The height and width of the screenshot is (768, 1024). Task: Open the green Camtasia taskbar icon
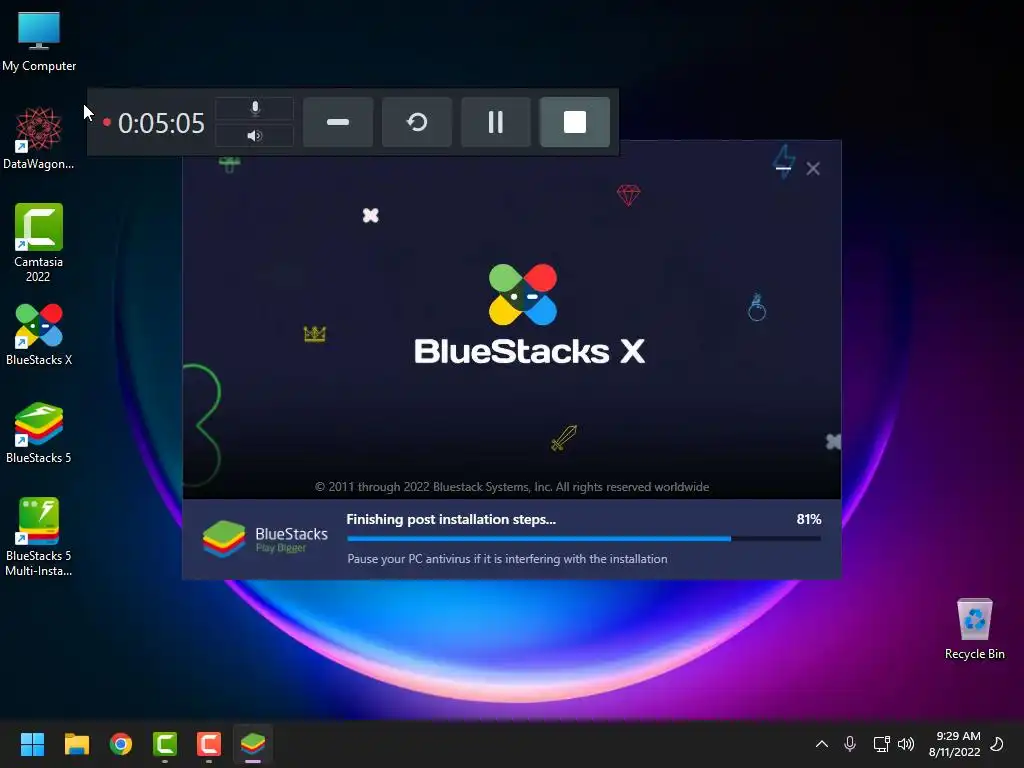(165, 744)
